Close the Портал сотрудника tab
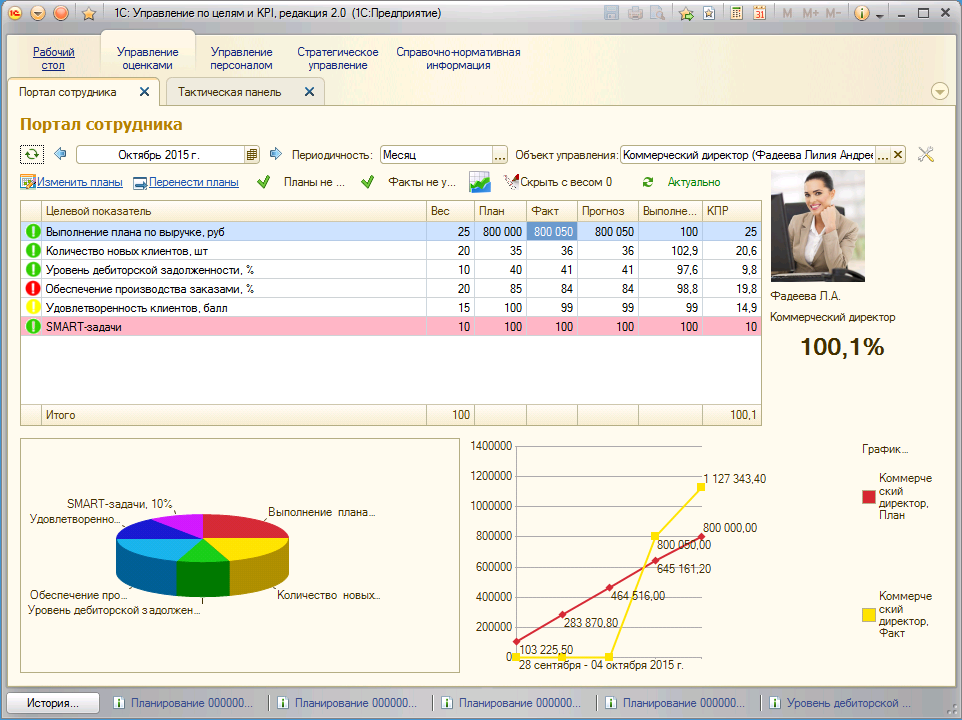Screen dimensions: 962x720 tap(144, 92)
